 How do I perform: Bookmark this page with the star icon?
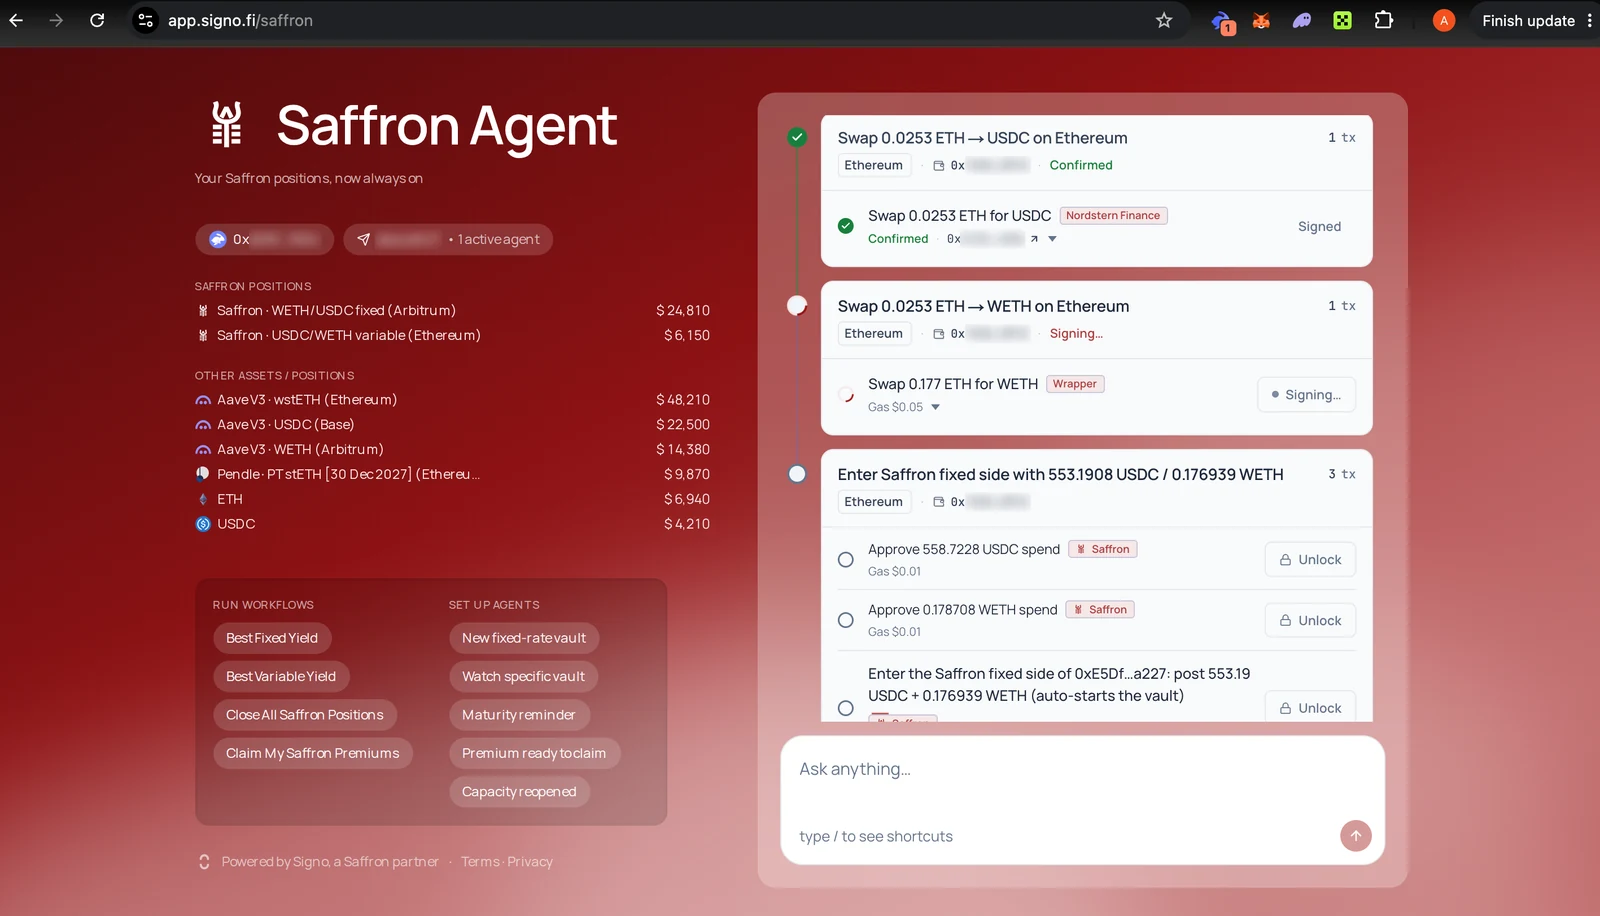1164,20
